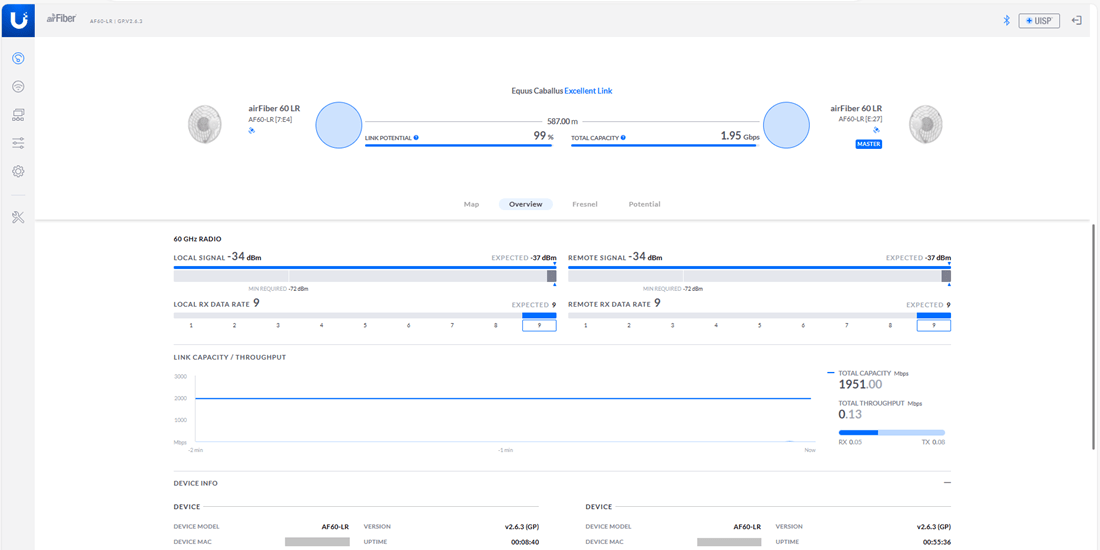Click the Link Potential info icon
Screen dimensions: 1100x550
click(x=416, y=138)
